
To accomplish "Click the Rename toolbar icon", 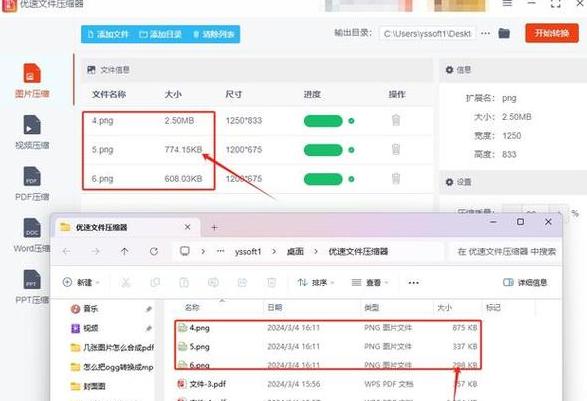I will [213, 283].
